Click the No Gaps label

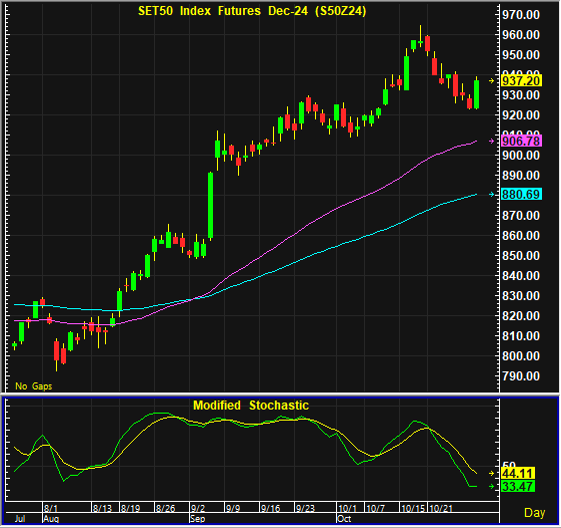(34, 386)
